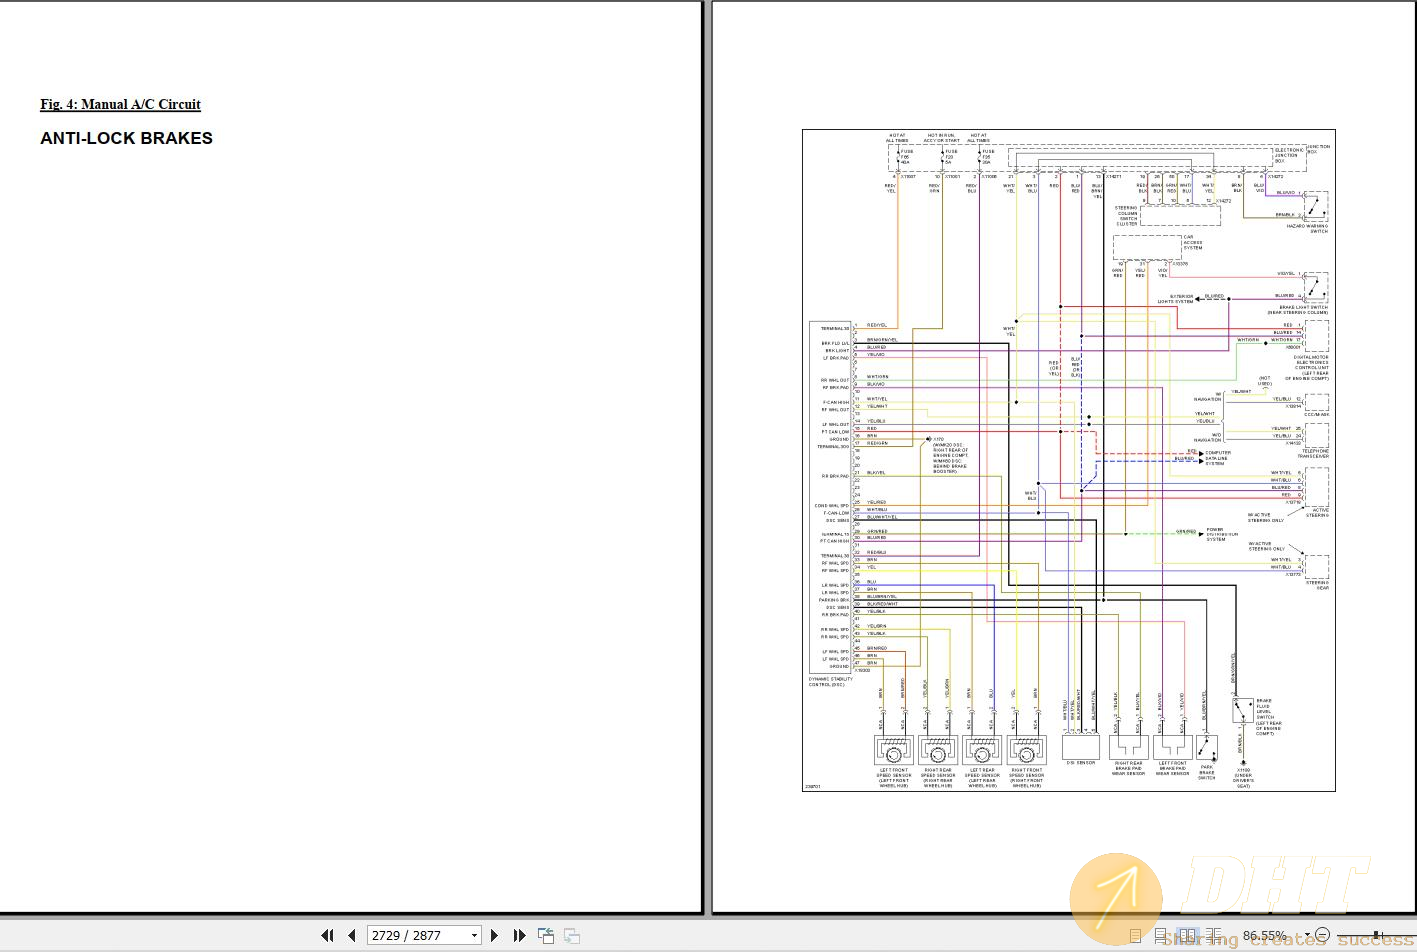Open the Fig. 4: Manual A/C Circuit link

click(x=120, y=104)
